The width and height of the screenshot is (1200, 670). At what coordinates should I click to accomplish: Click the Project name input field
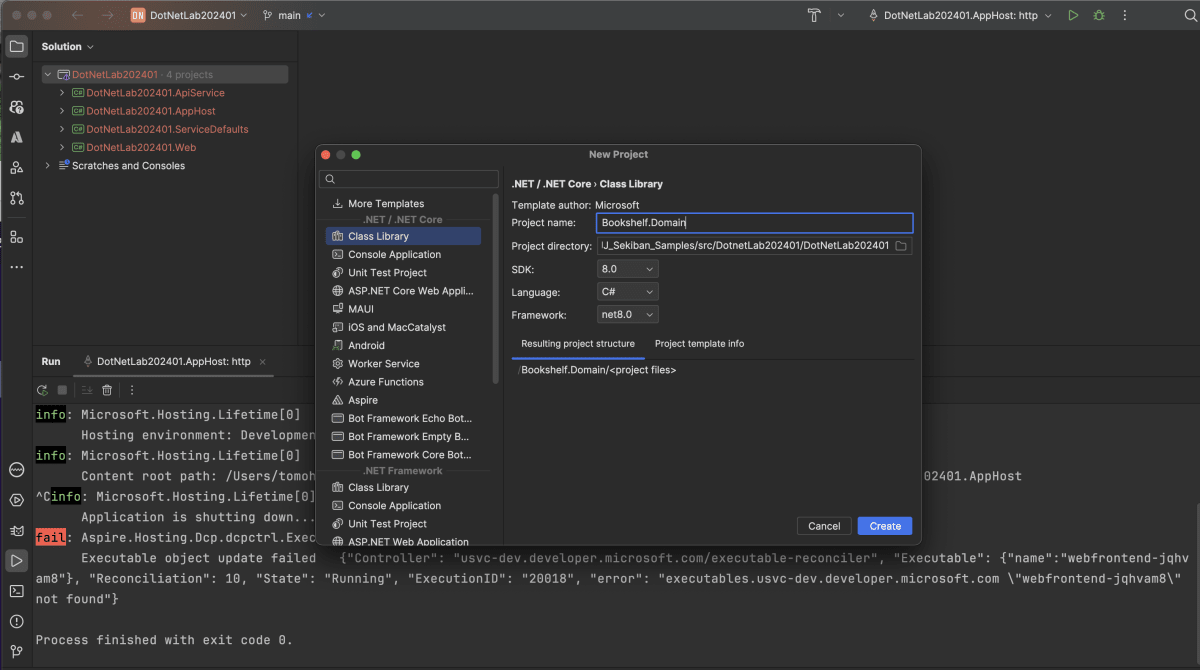tap(754, 223)
